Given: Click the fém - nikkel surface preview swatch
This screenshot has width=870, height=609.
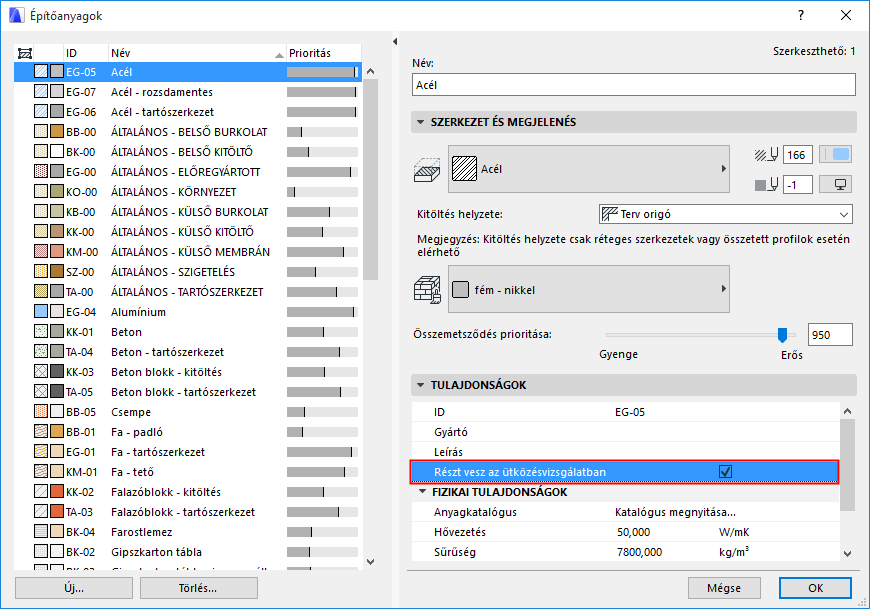Looking at the screenshot, I should [x=461, y=290].
